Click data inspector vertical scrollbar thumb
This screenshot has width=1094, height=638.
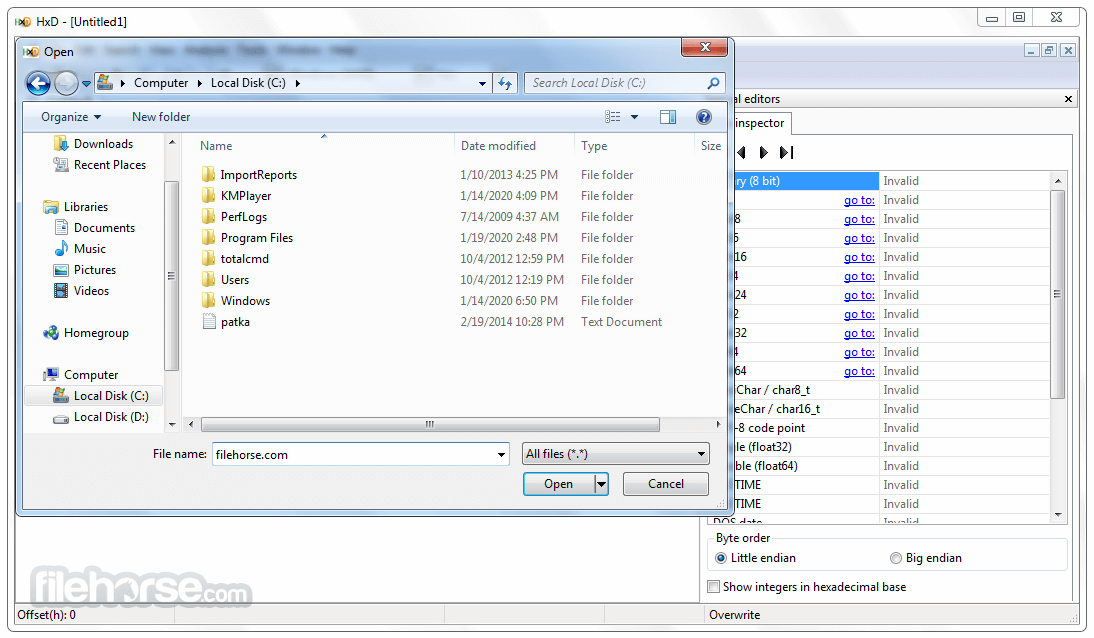tap(1058, 294)
